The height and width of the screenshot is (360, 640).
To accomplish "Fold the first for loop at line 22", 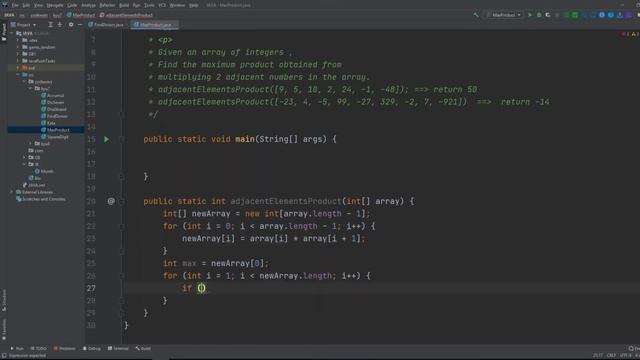I will (122, 226).
